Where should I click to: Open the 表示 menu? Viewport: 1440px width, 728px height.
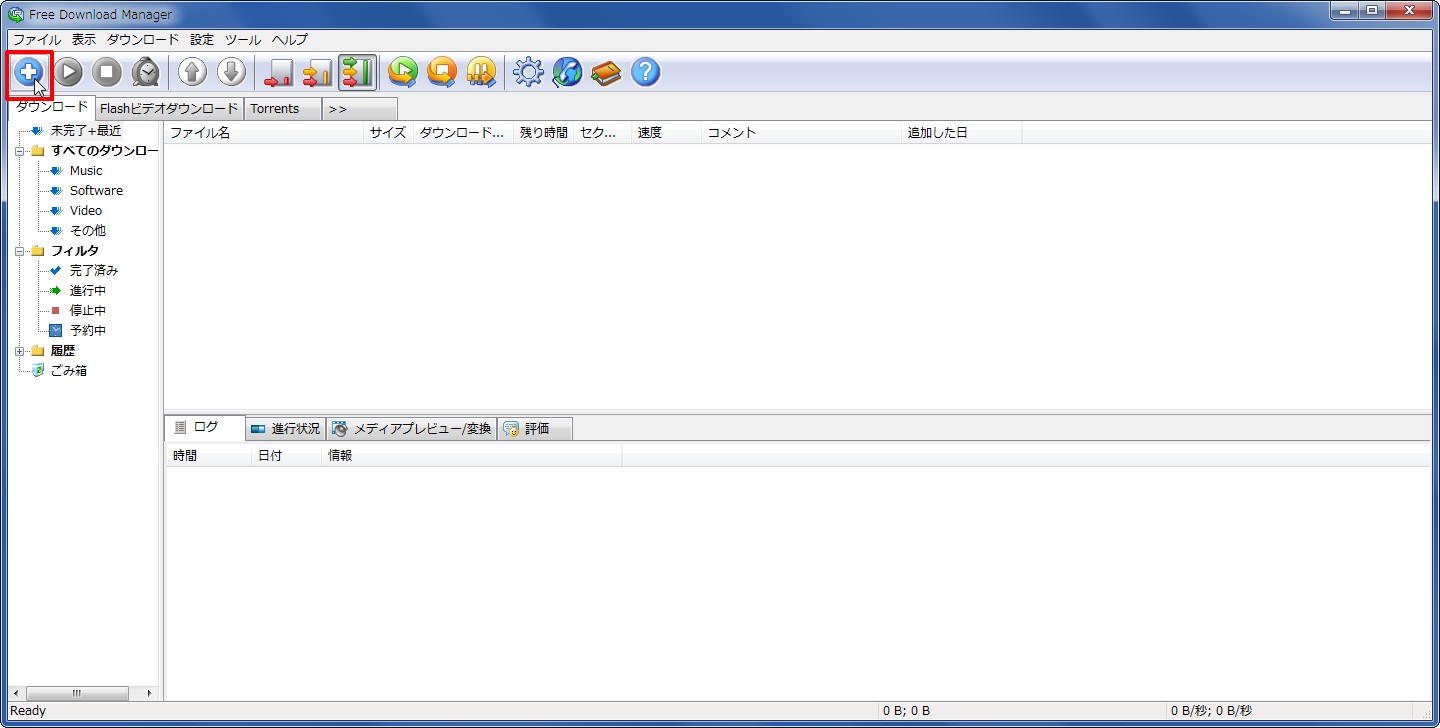pos(84,40)
